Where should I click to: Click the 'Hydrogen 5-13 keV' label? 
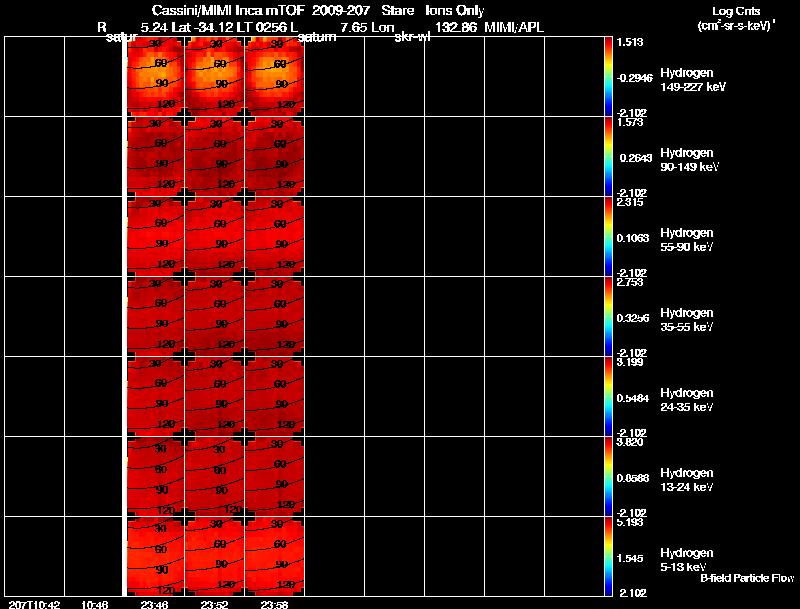pyautogui.click(x=687, y=560)
